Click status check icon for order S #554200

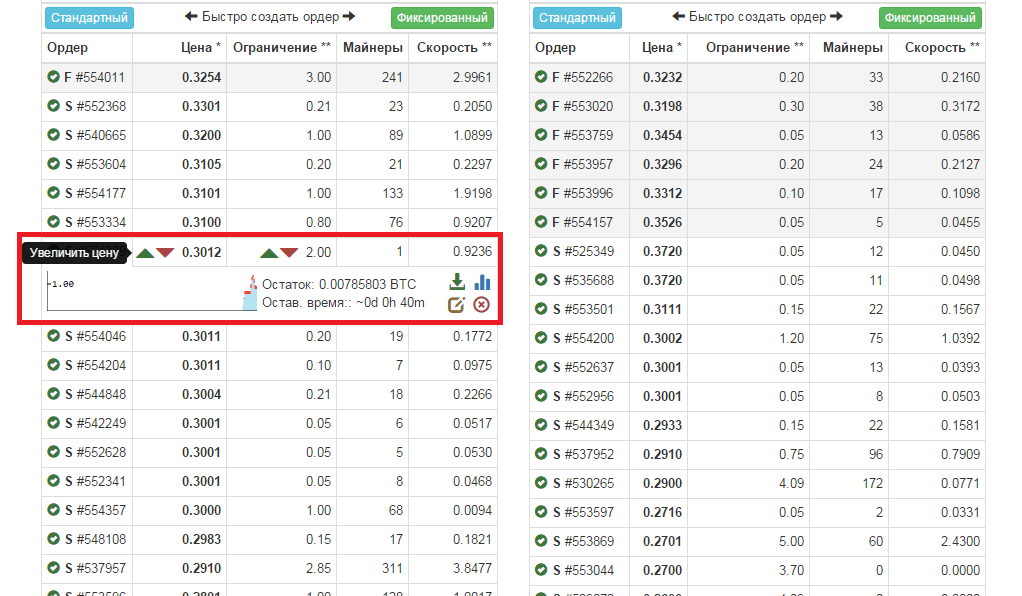click(541, 338)
